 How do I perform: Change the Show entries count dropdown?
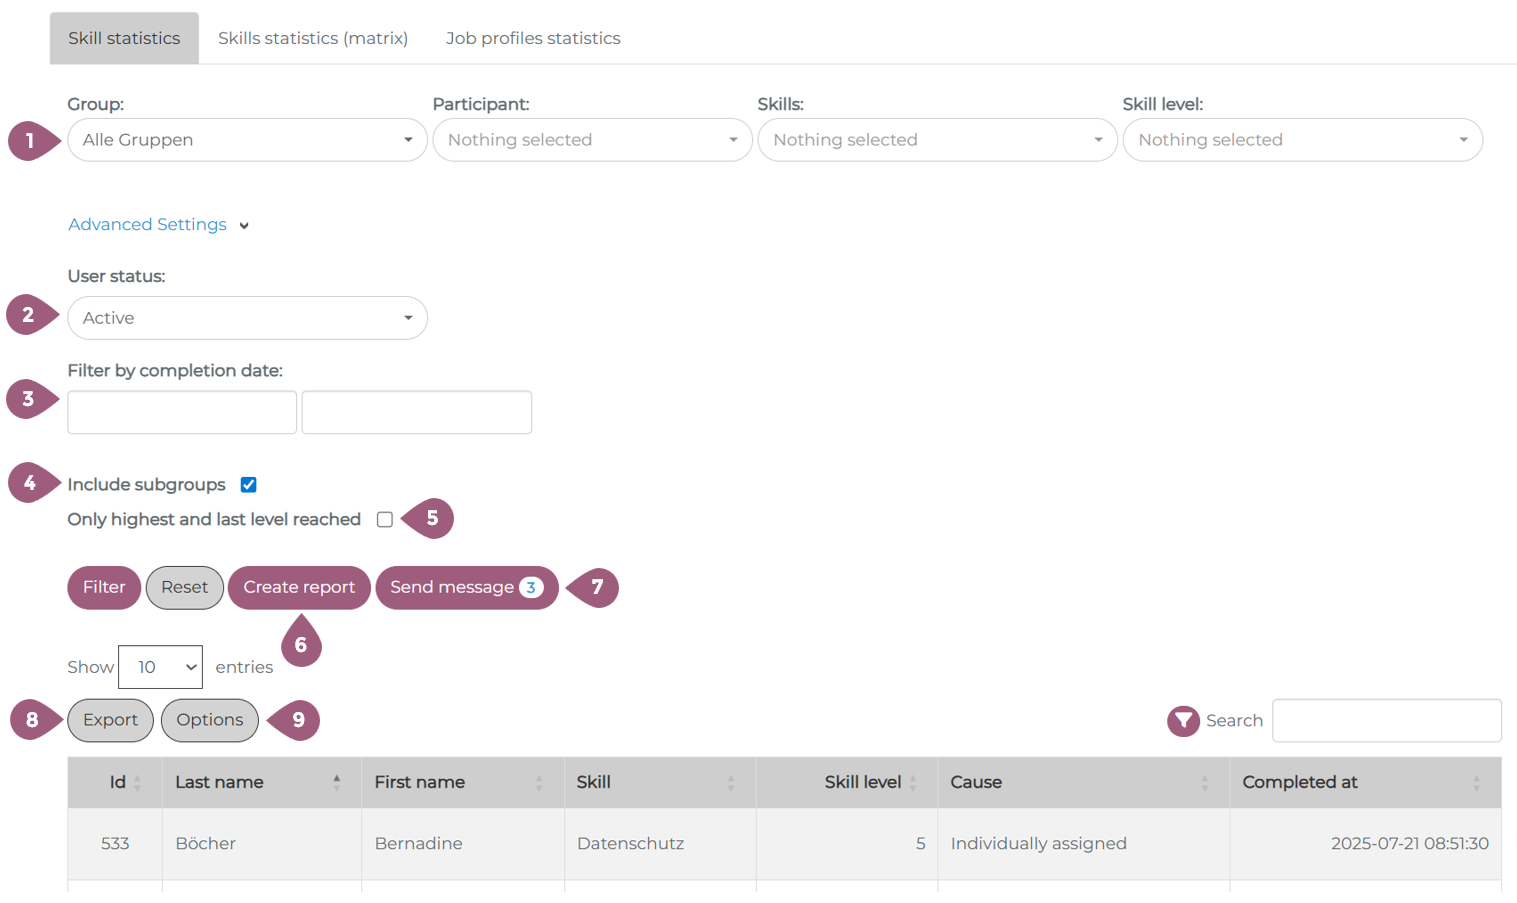(x=160, y=667)
